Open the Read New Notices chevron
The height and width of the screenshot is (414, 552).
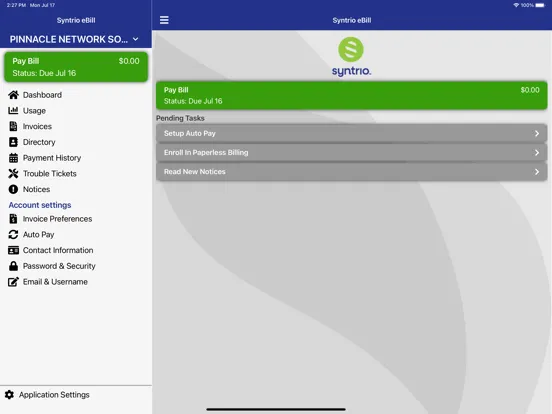(537, 172)
